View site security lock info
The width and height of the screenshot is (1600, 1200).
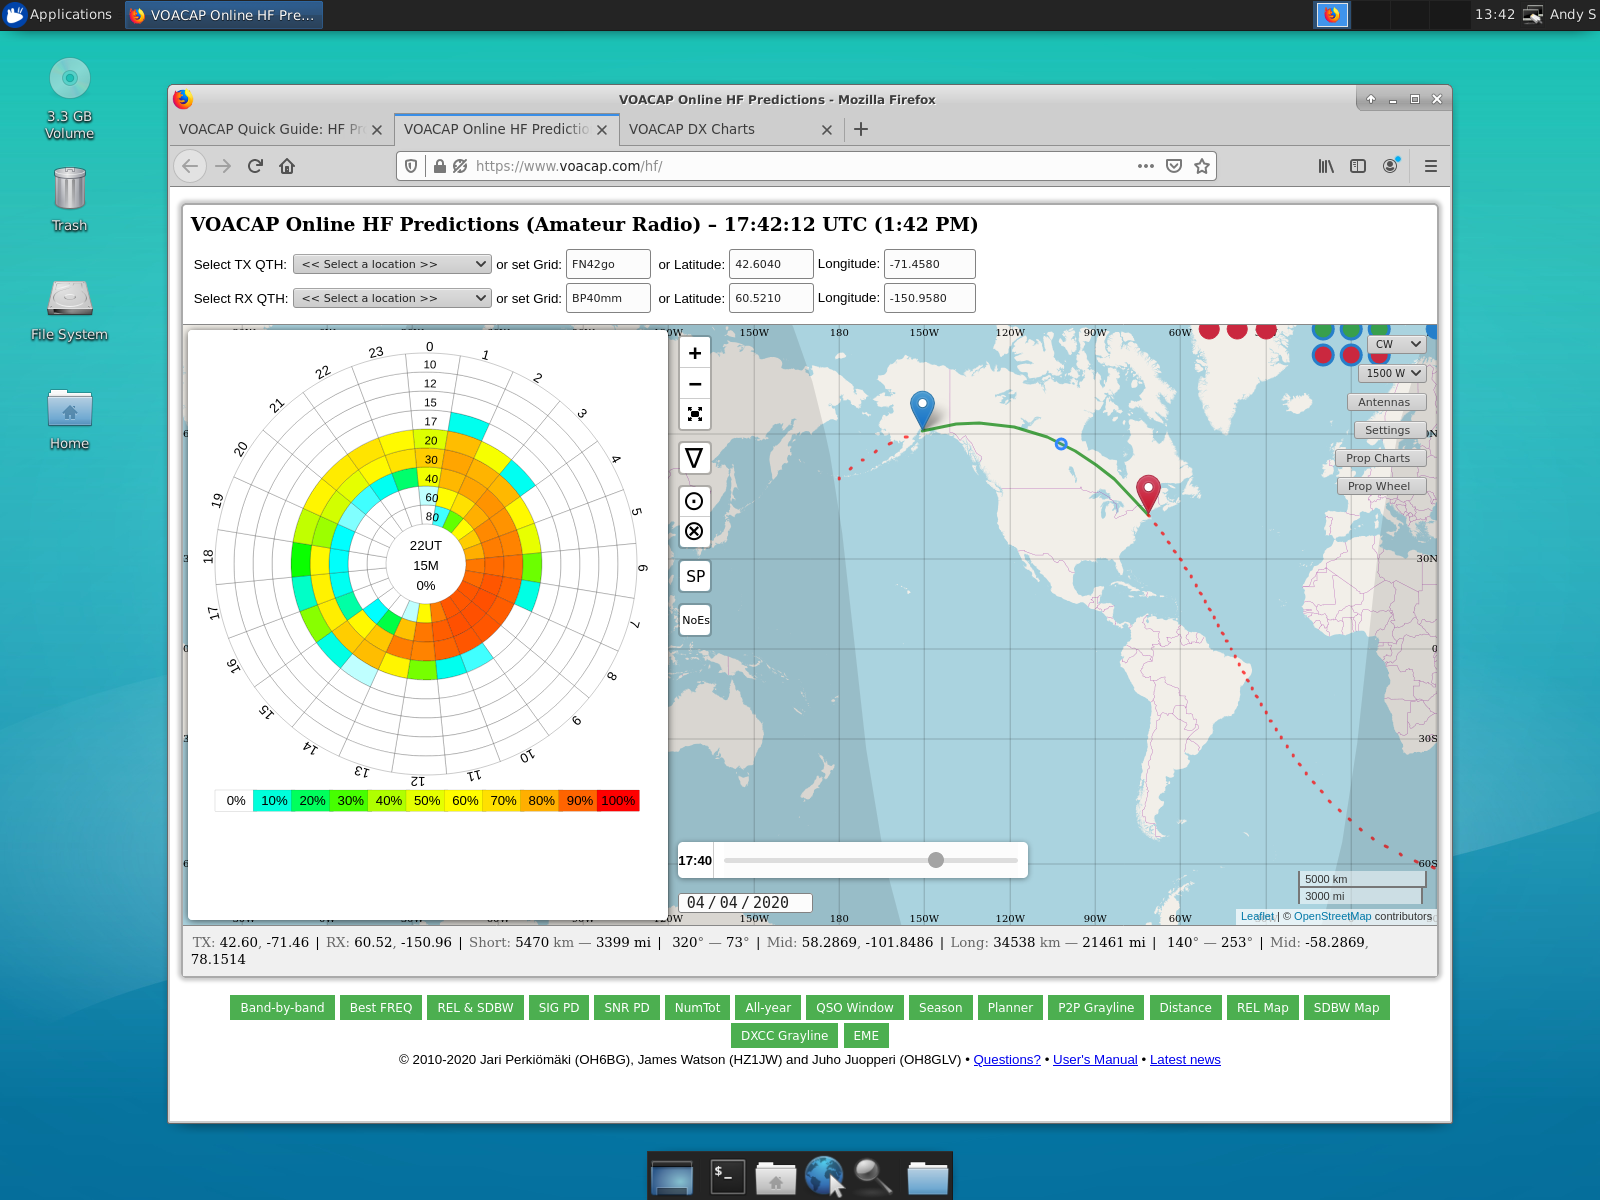pyautogui.click(x=439, y=166)
